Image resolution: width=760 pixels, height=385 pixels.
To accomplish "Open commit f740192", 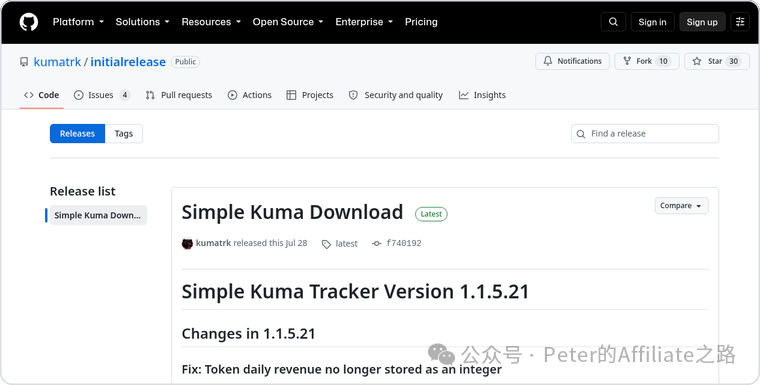I will (397, 243).
